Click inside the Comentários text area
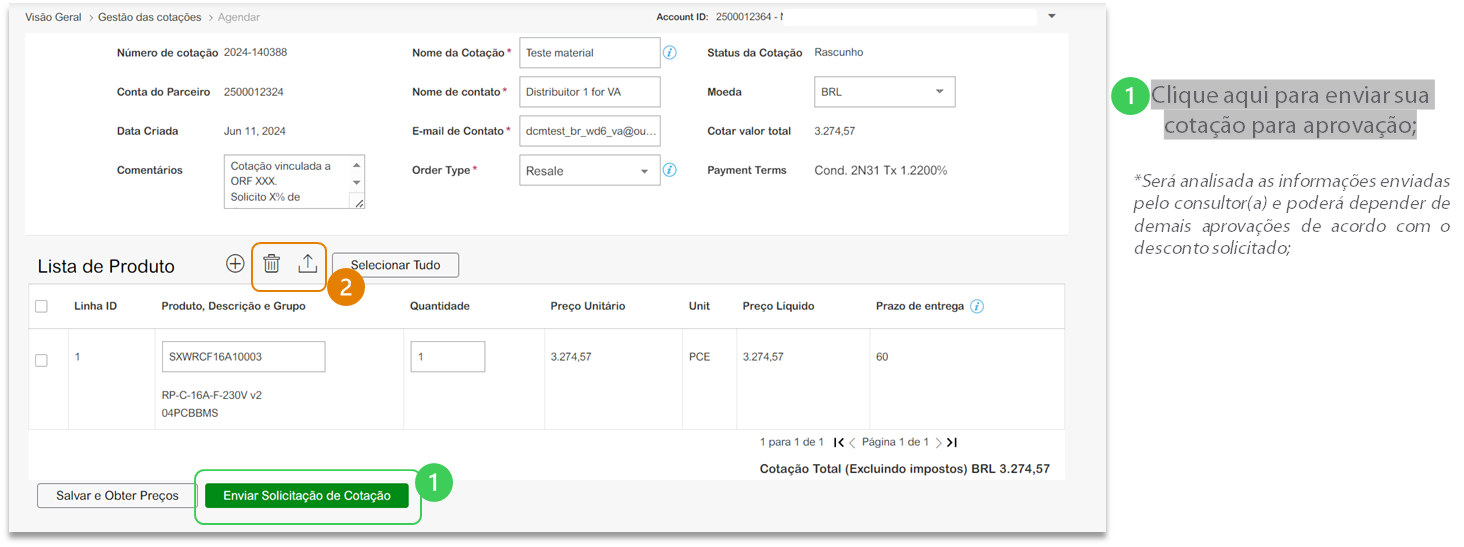The image size is (1464, 547). [x=294, y=182]
